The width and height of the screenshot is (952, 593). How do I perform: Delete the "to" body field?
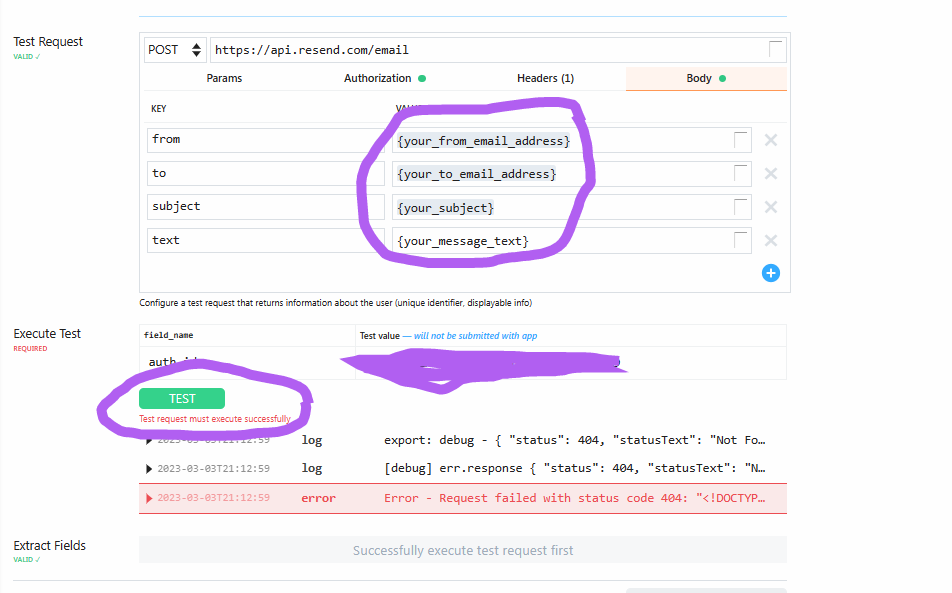click(x=770, y=173)
